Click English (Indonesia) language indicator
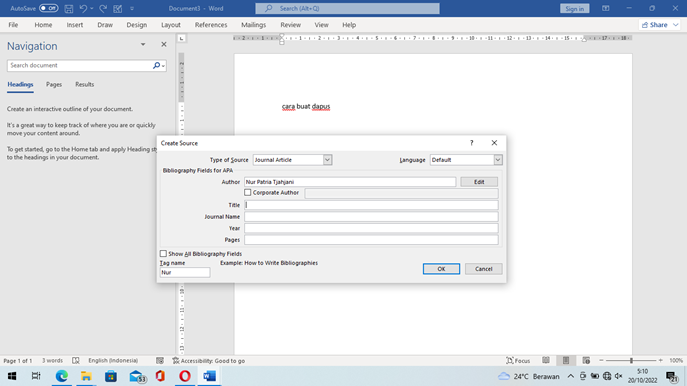 [113, 361]
